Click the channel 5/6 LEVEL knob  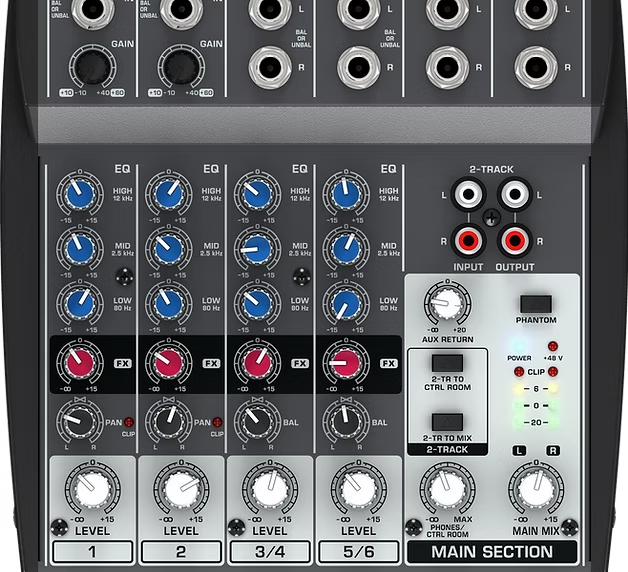click(359, 489)
